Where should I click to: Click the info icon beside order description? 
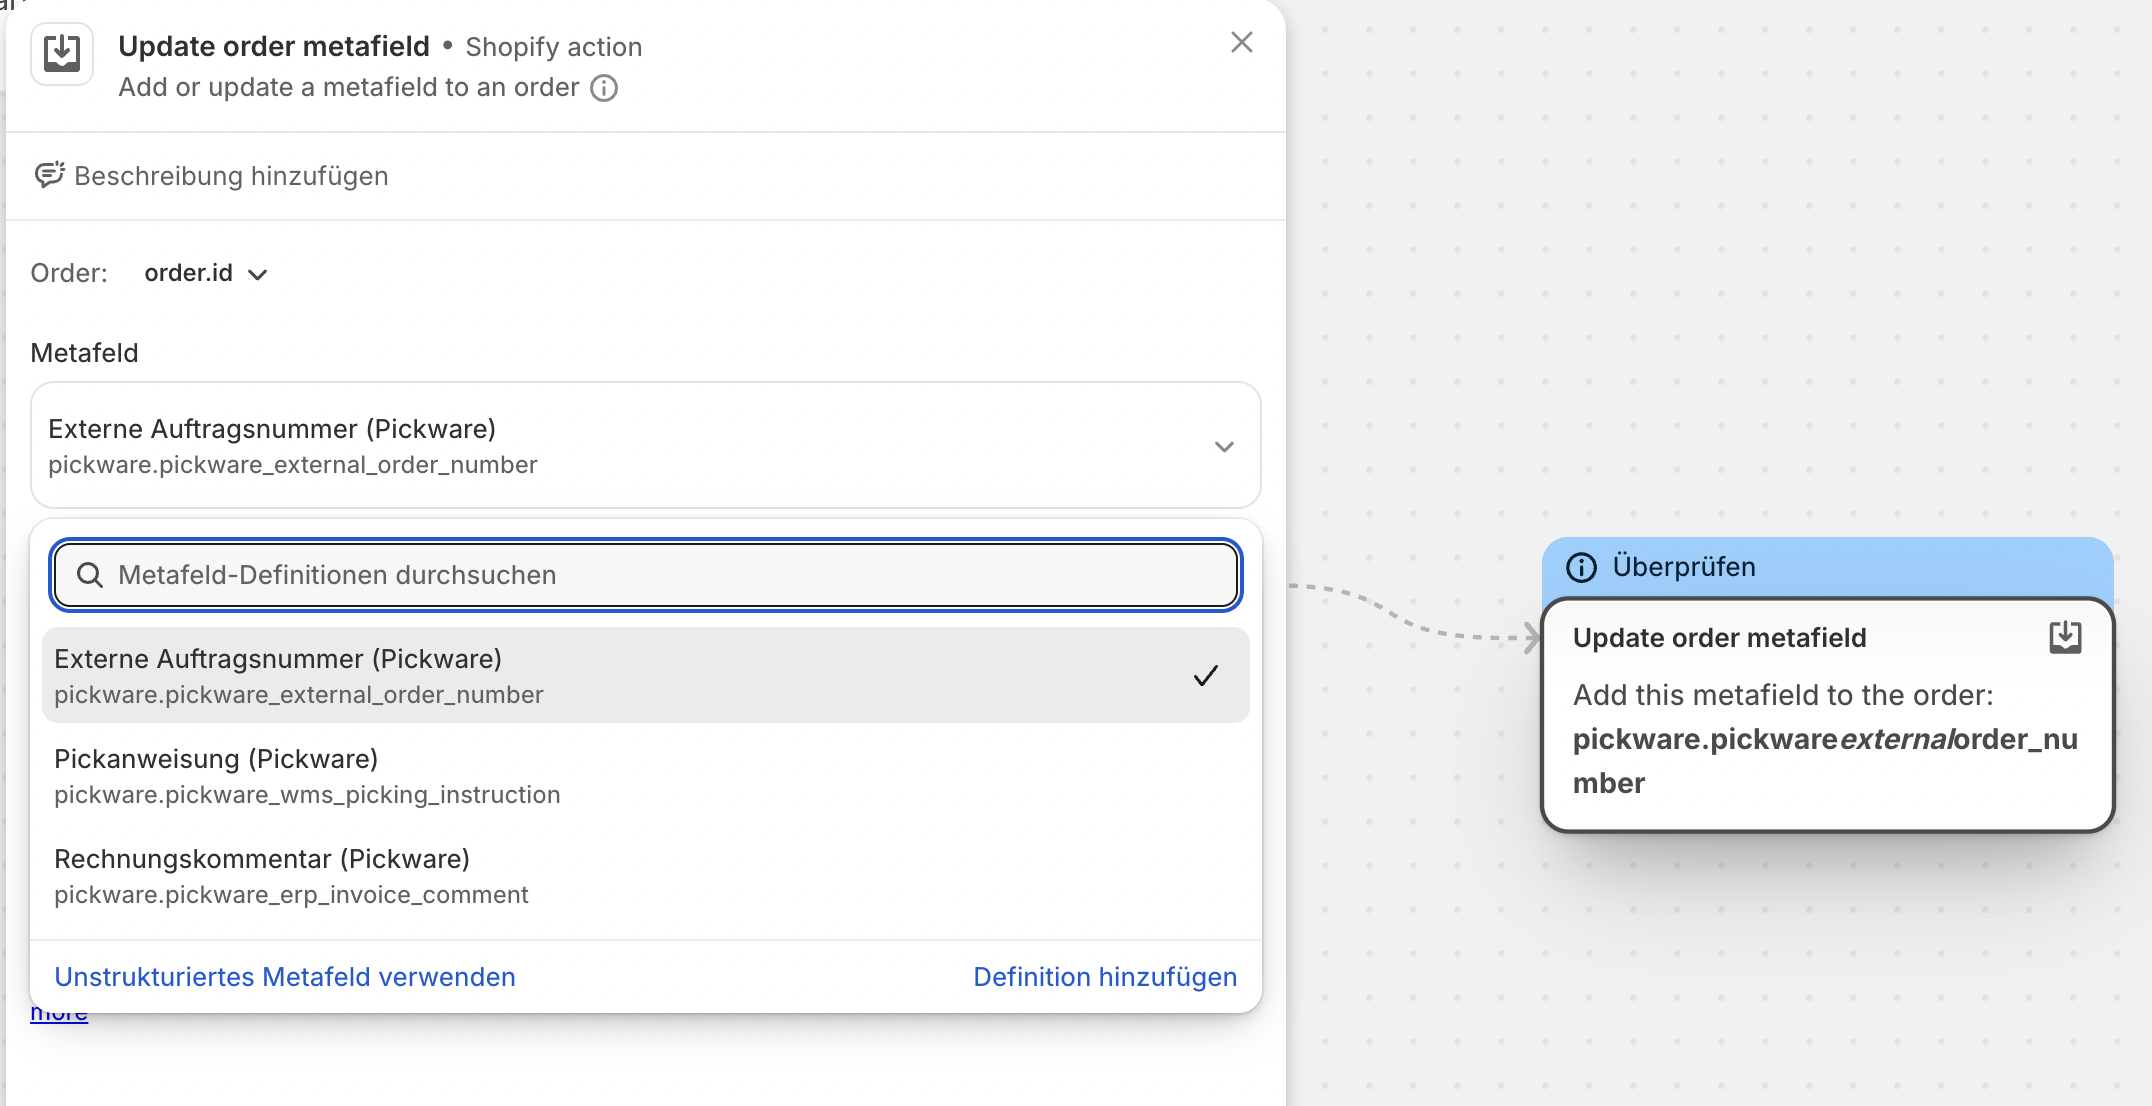pyautogui.click(x=604, y=88)
